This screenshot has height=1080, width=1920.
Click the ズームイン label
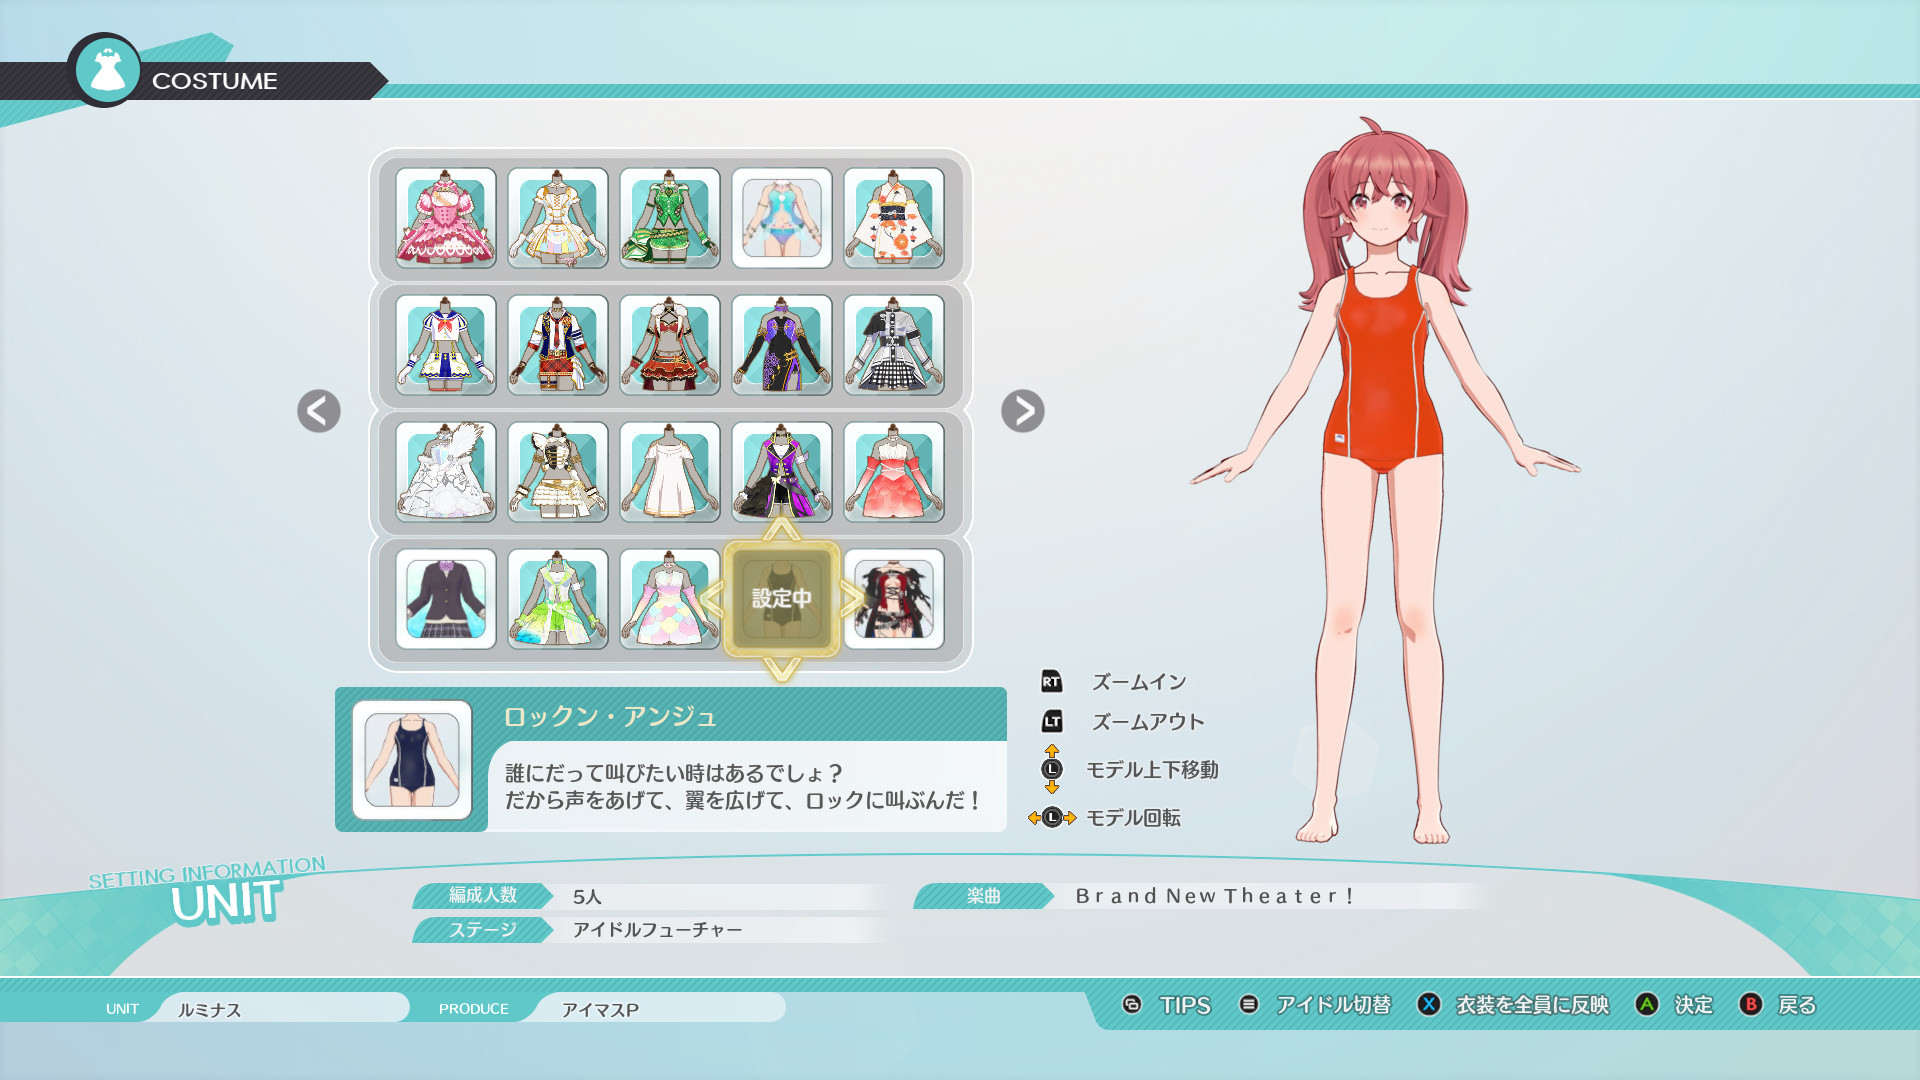point(1139,682)
